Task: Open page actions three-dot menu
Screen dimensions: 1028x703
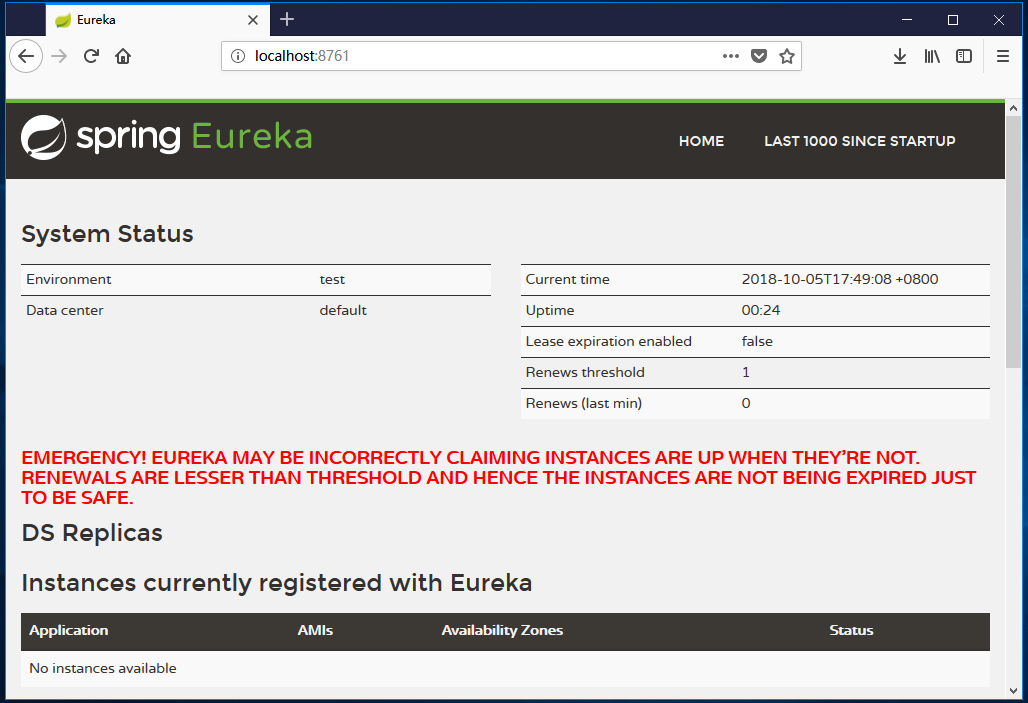Action: tap(731, 56)
